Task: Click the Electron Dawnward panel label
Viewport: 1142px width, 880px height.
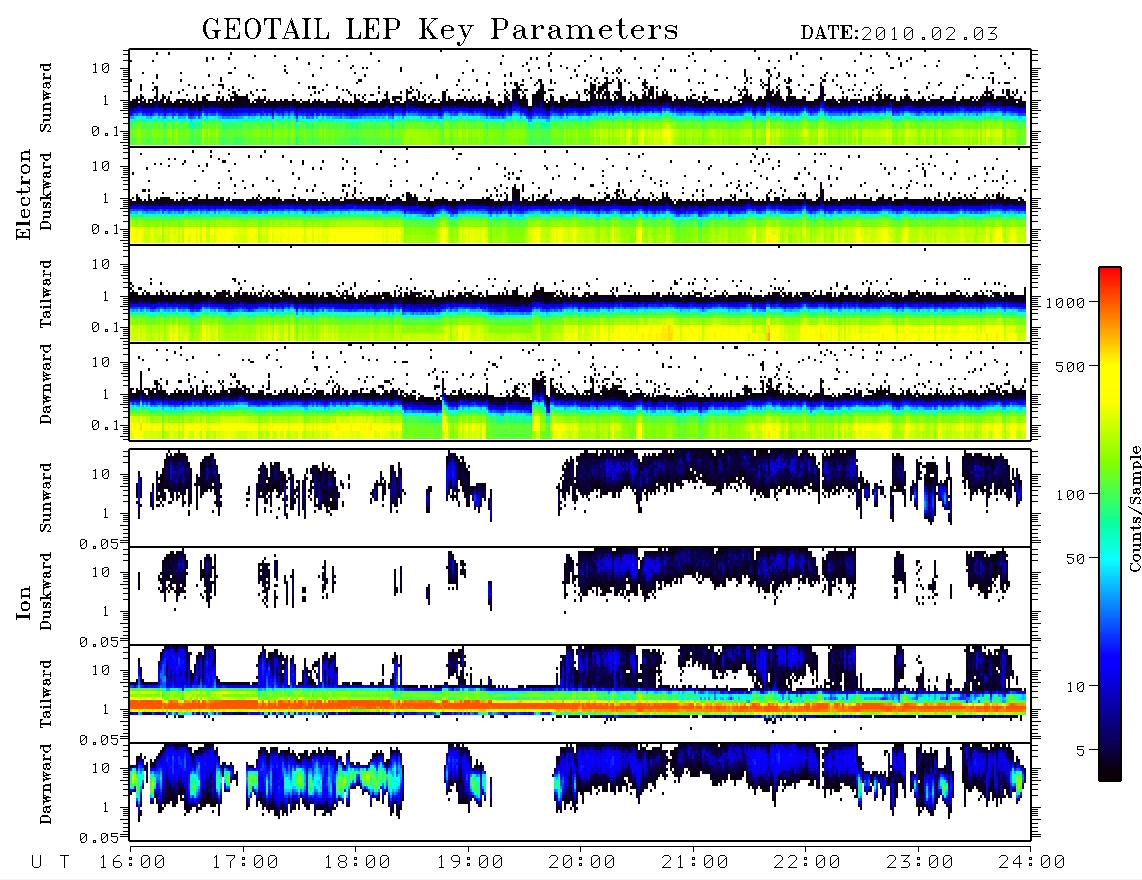Action: 46,384
